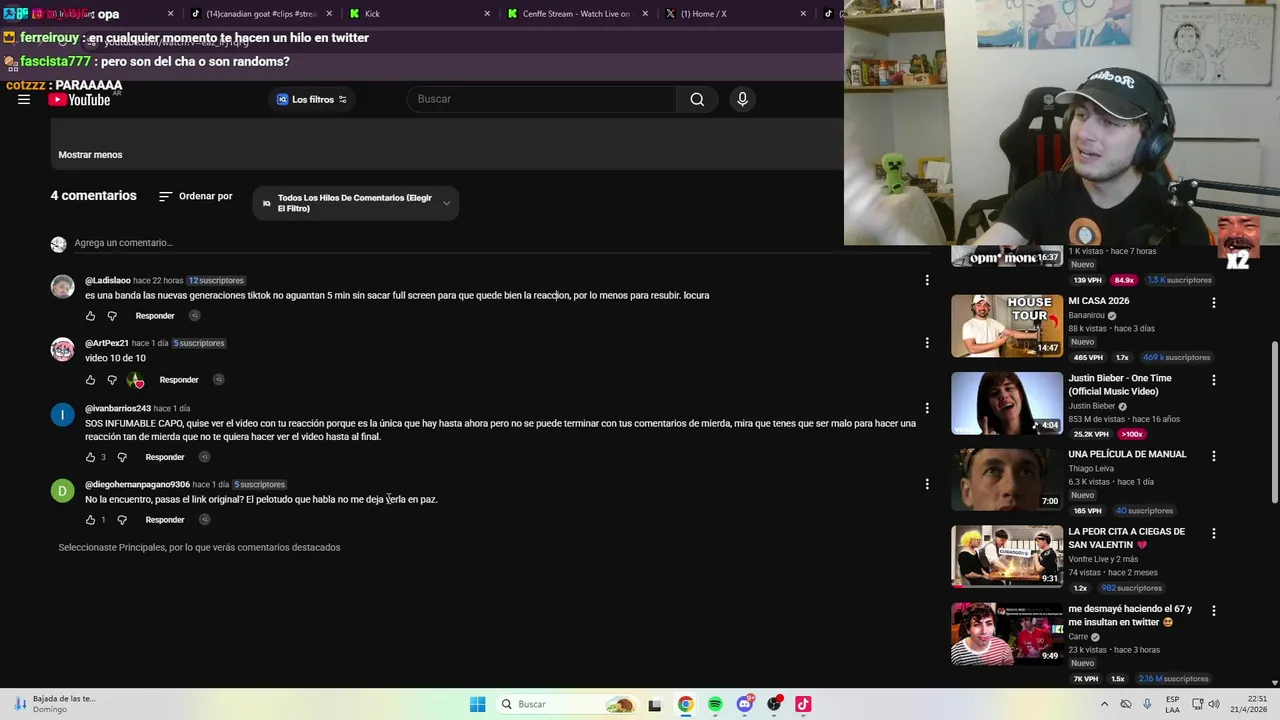Open more options for MI CASA 2026 video
This screenshot has height=720, width=1280.
(x=1214, y=302)
